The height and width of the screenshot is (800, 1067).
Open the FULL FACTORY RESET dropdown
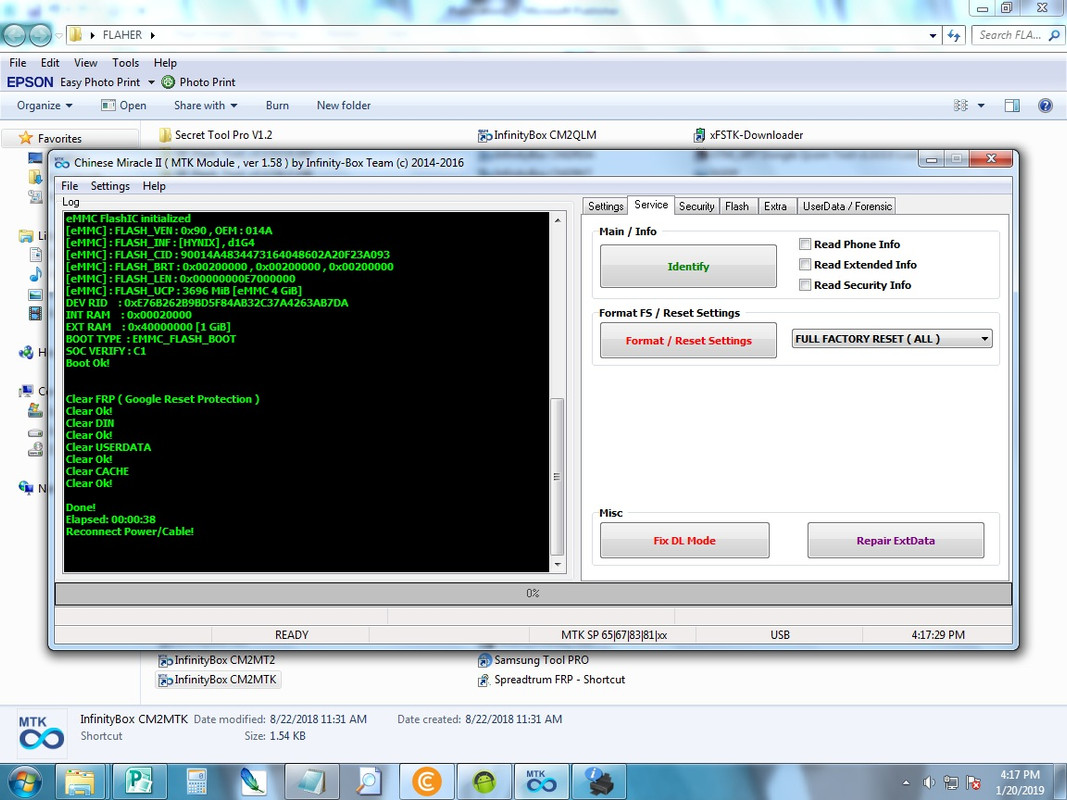pyautogui.click(x=891, y=339)
